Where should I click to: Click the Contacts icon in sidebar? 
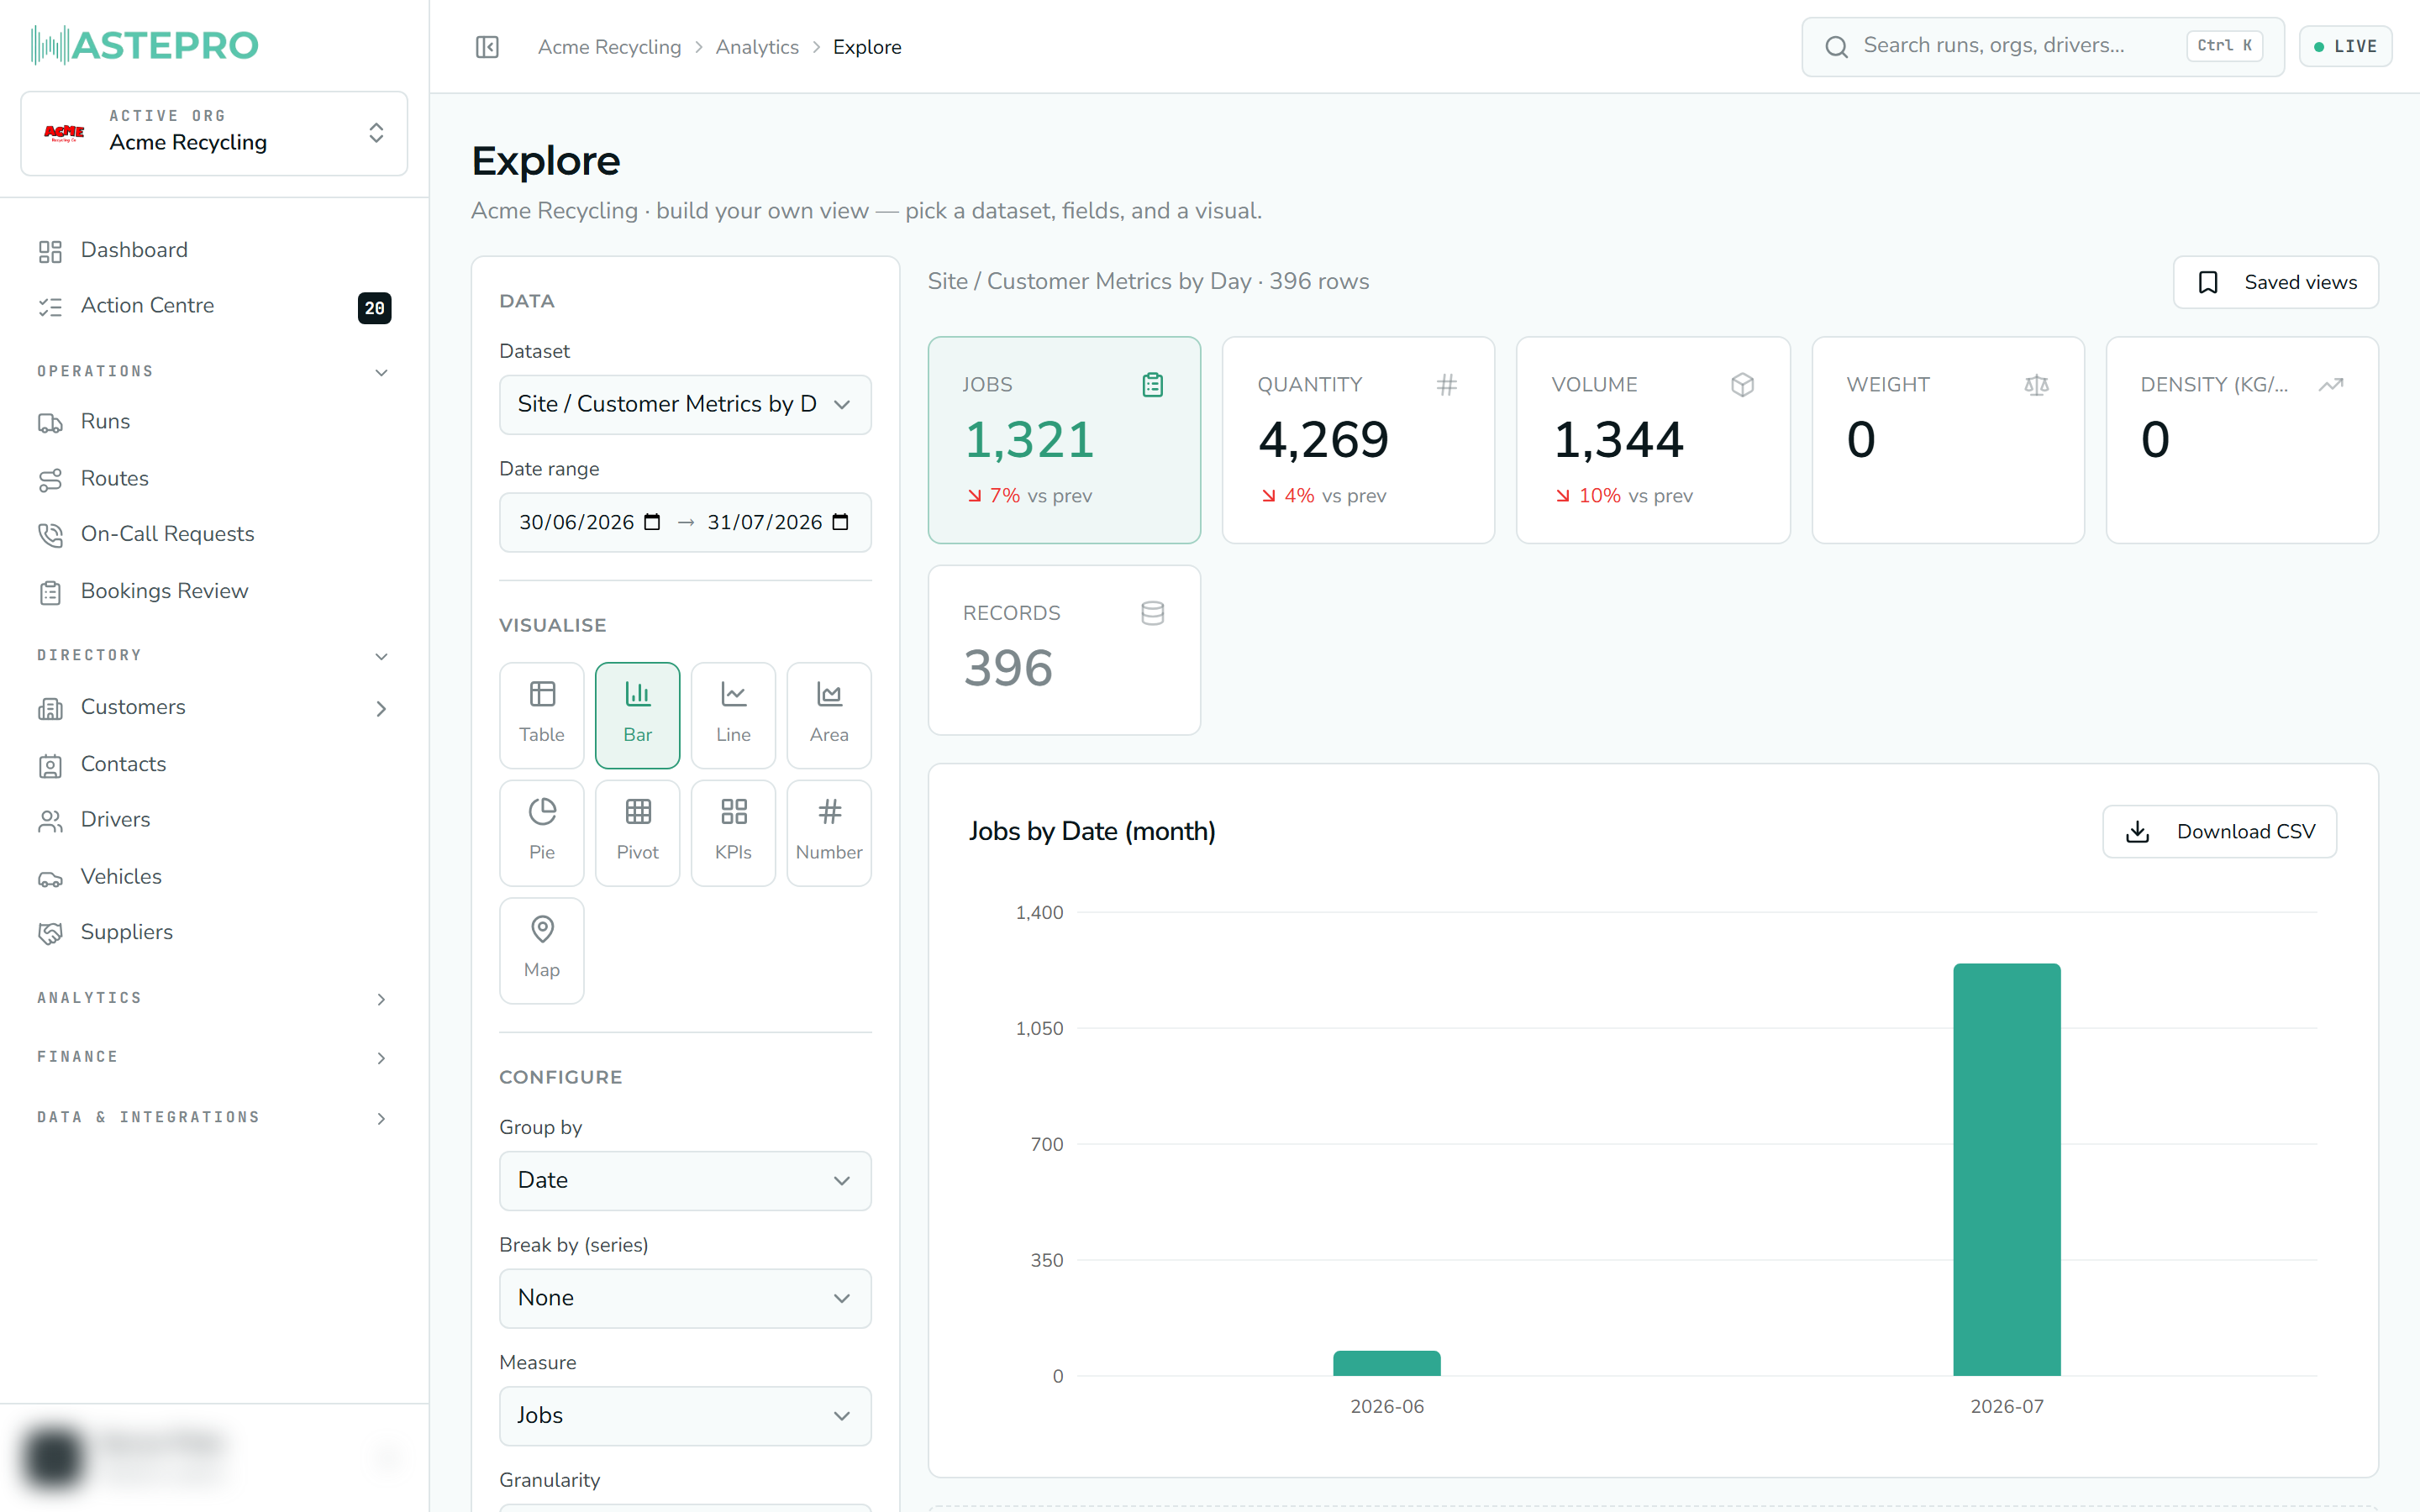[50, 765]
